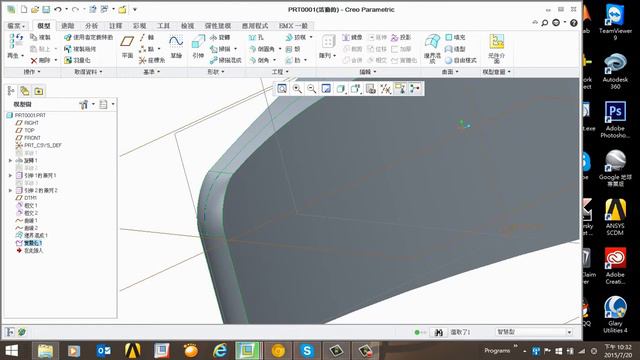Click the Refit view icon
640x360 pixels.
coord(282,89)
